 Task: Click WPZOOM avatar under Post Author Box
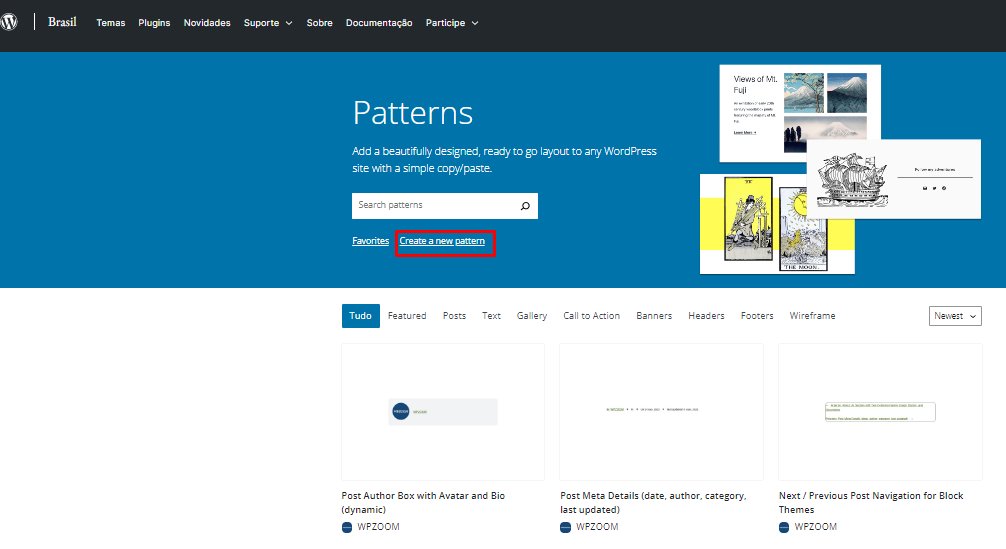347,527
